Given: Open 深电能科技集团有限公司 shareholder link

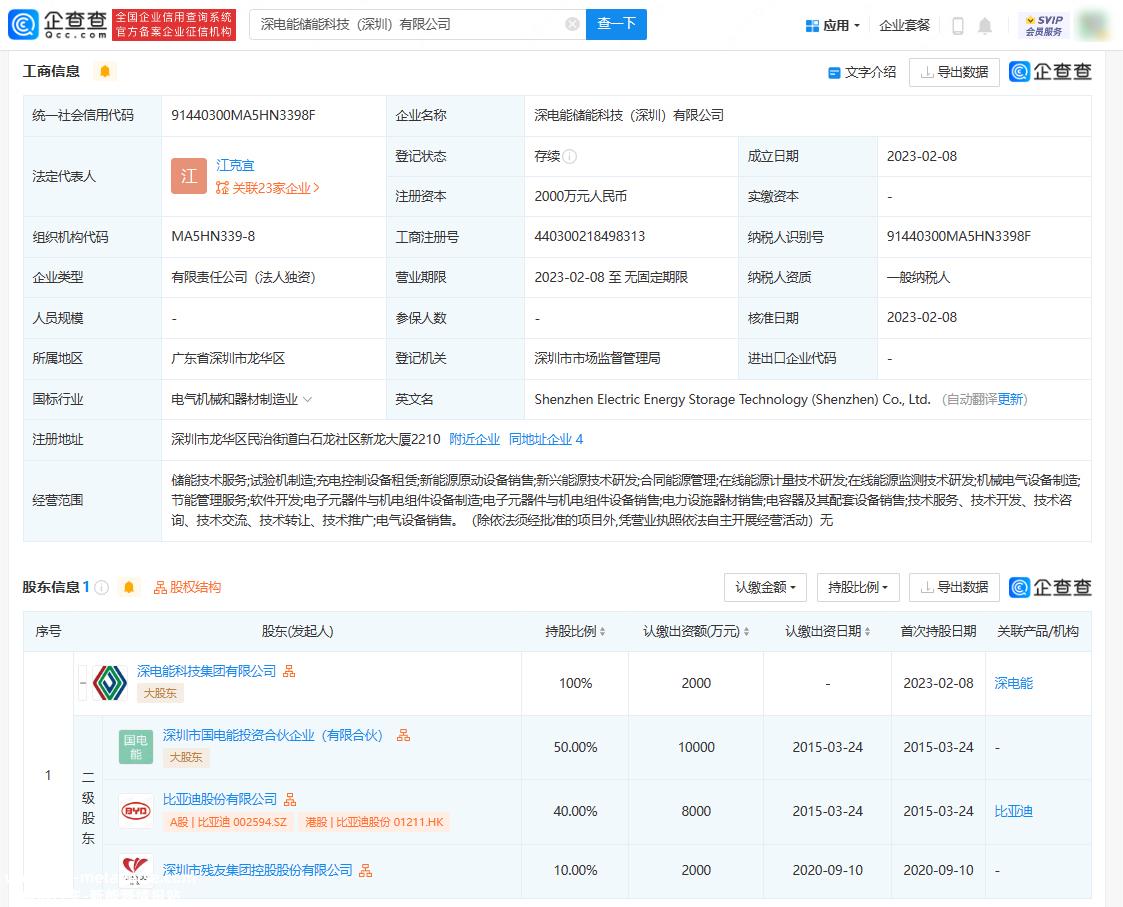Looking at the screenshot, I should coord(206,671).
